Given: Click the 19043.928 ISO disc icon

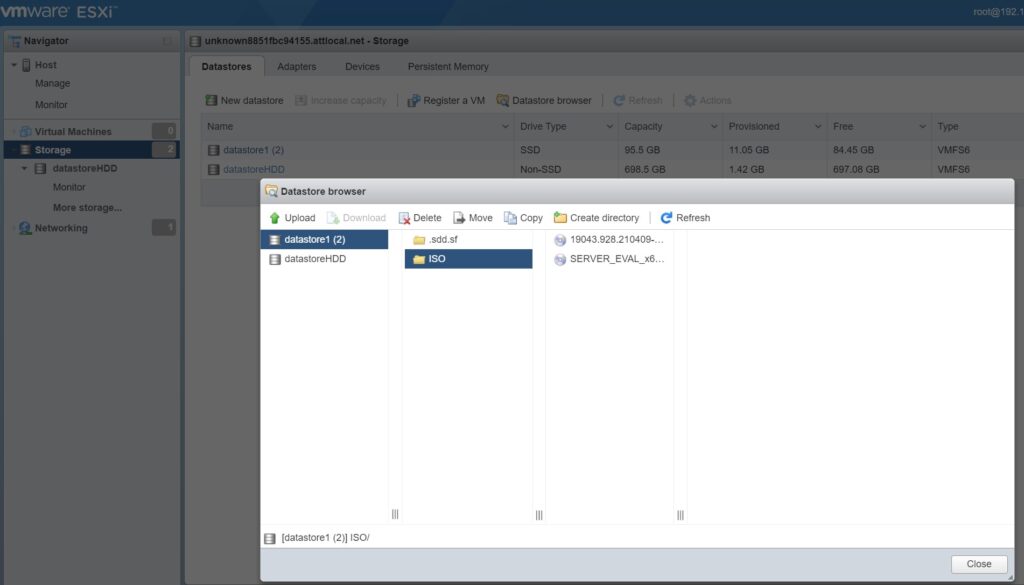Looking at the screenshot, I should coord(560,240).
